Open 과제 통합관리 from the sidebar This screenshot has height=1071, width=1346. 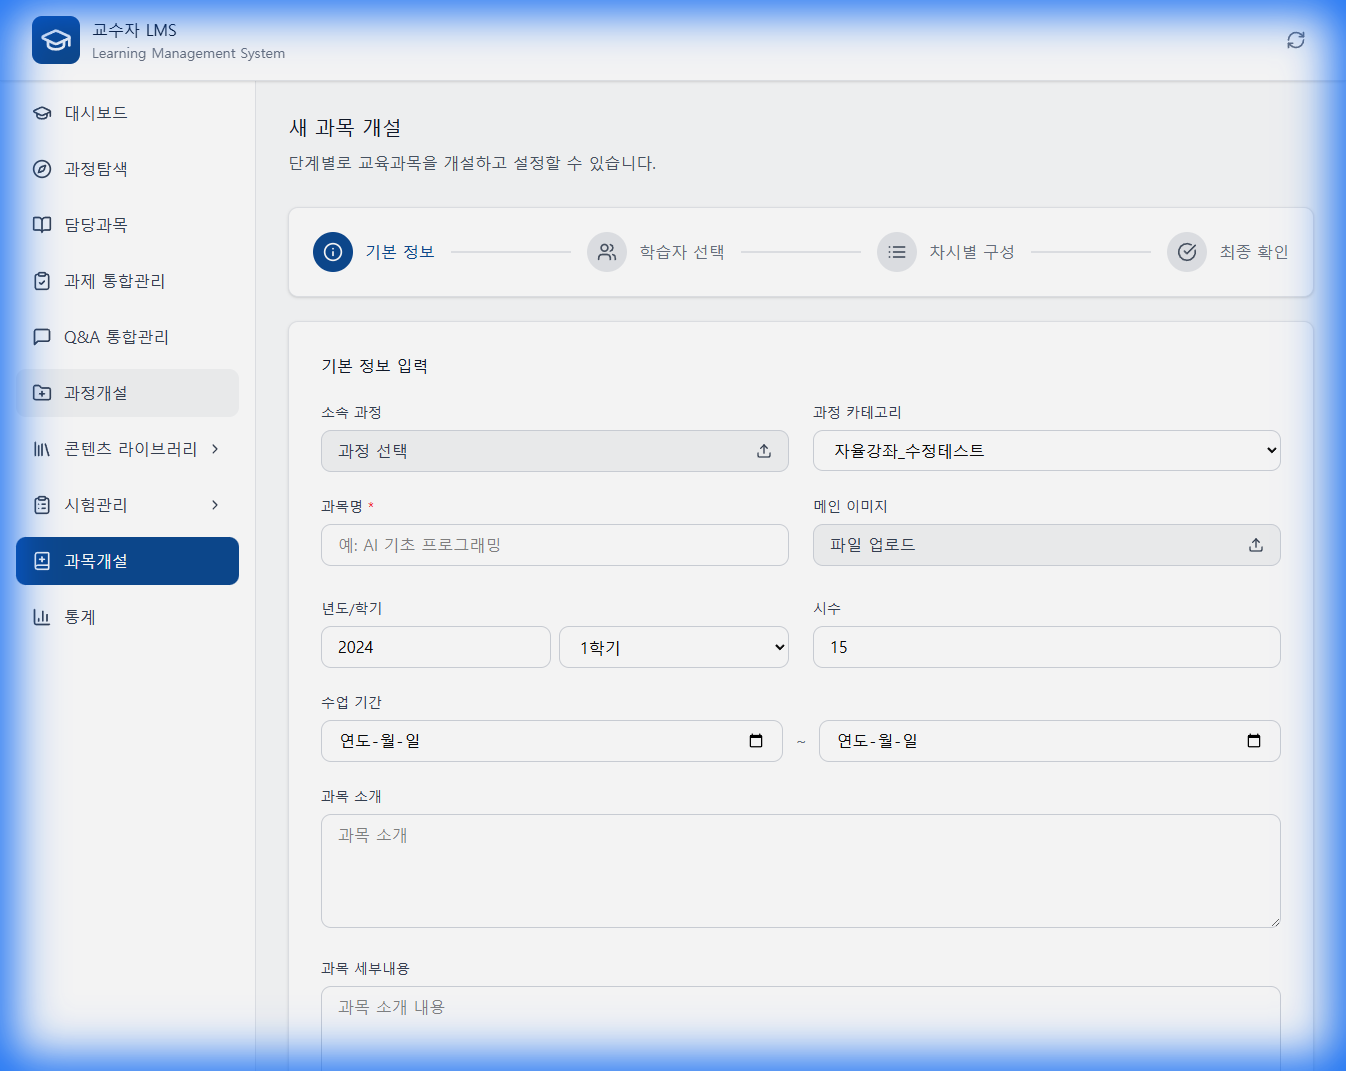(x=113, y=281)
